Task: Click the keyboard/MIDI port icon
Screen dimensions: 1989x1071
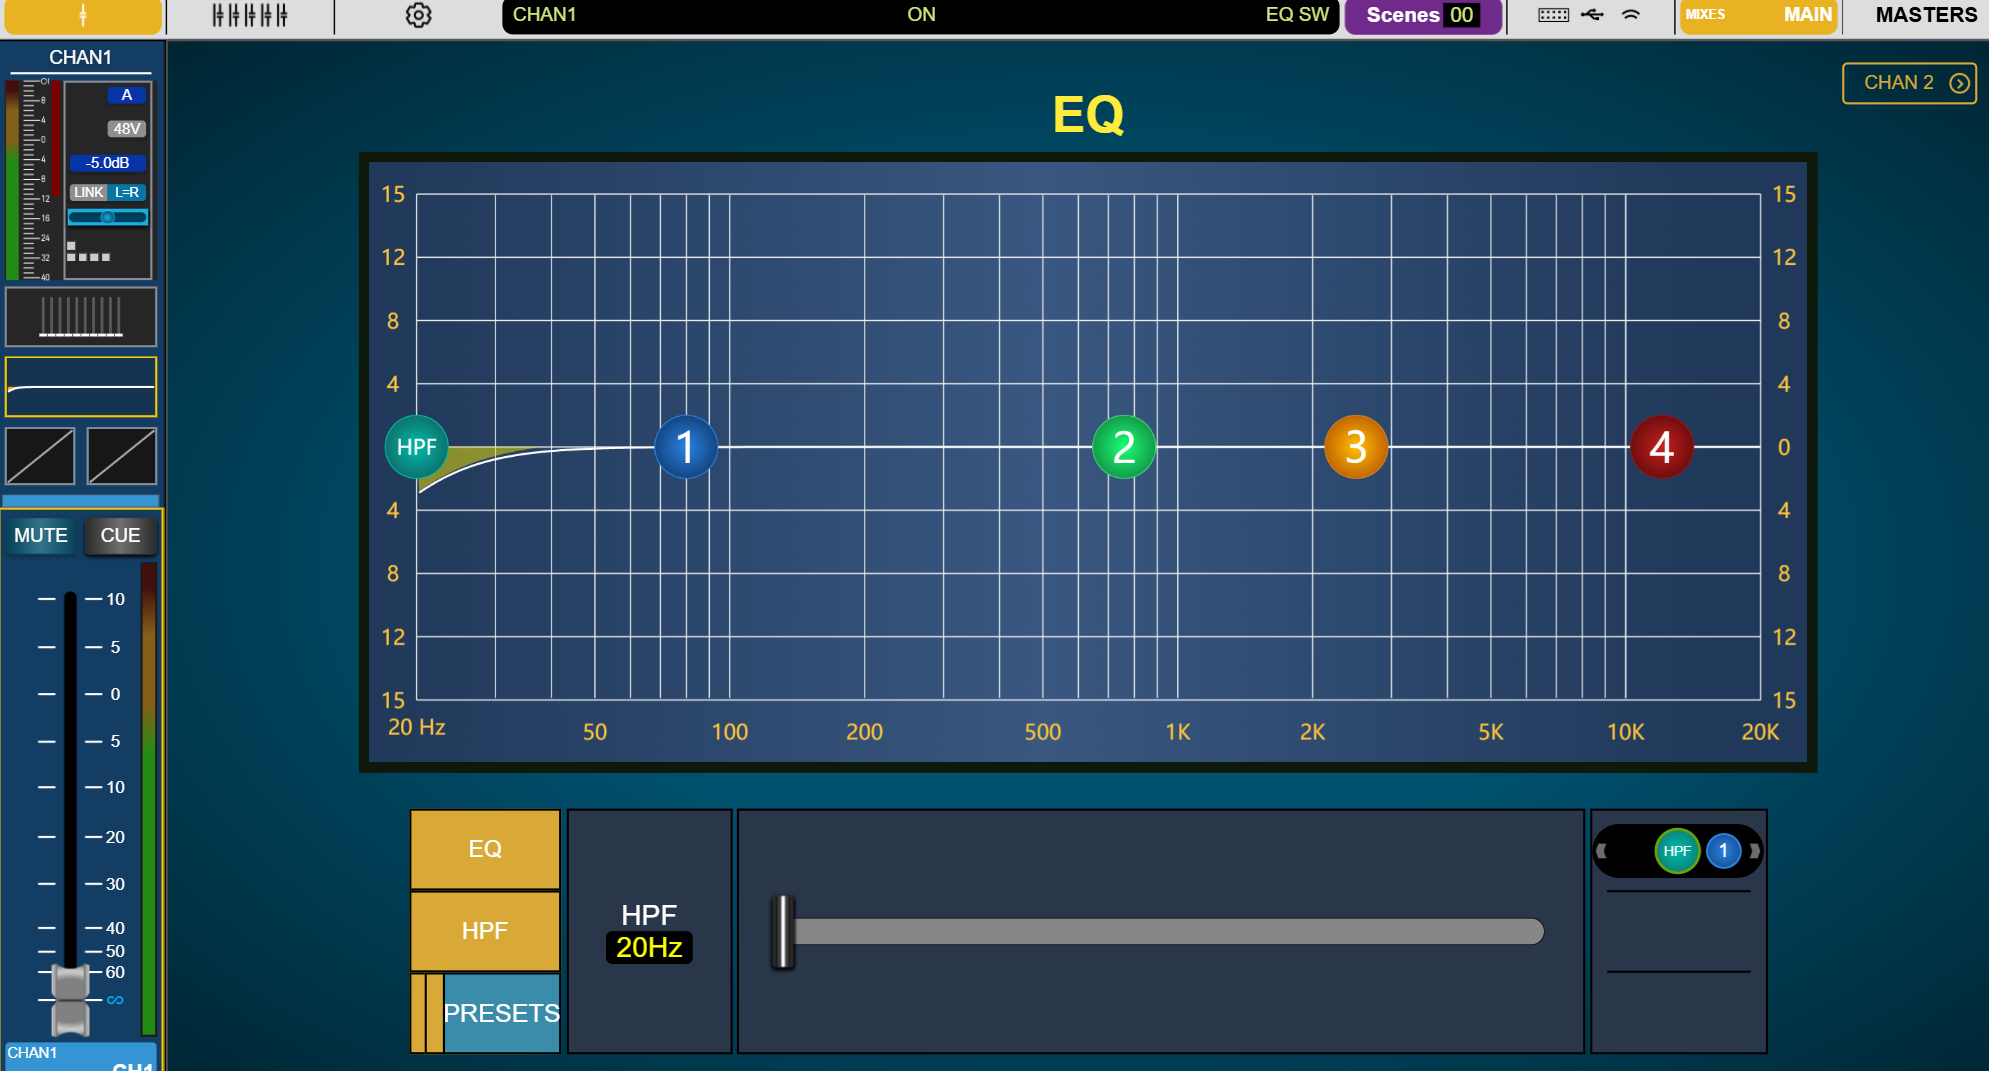Action: (x=1553, y=15)
